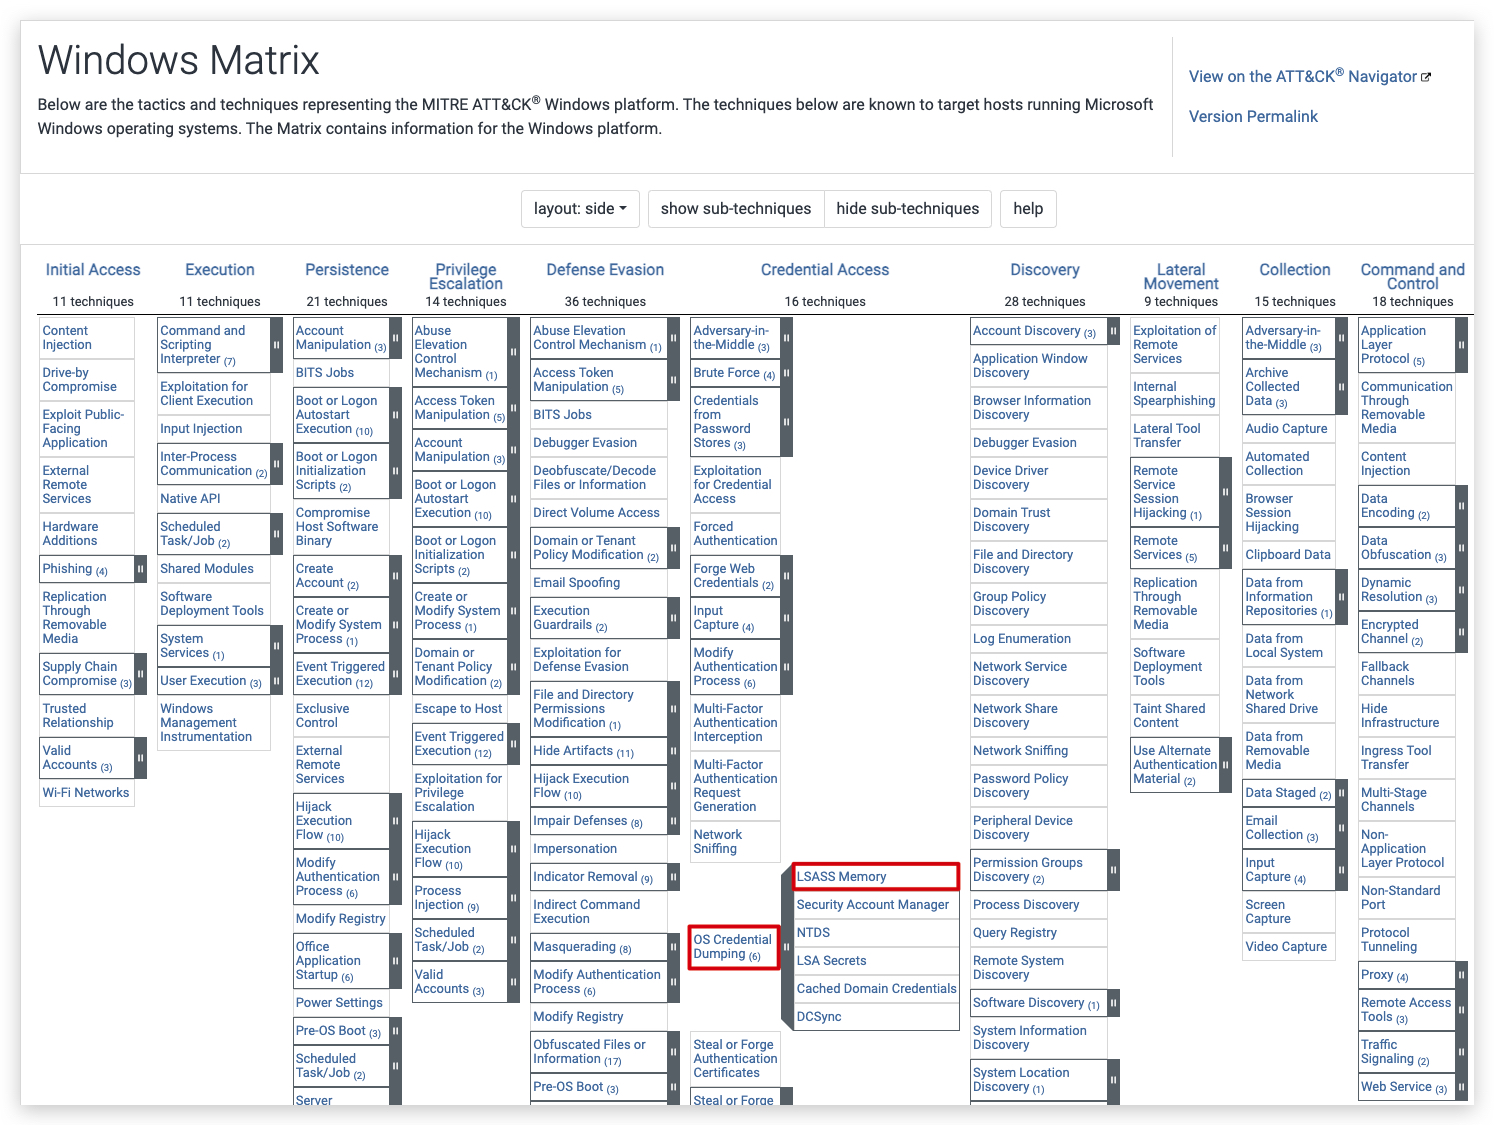
Task: Expand Hide Artifacts sub-techniques handle
Action: click(673, 751)
